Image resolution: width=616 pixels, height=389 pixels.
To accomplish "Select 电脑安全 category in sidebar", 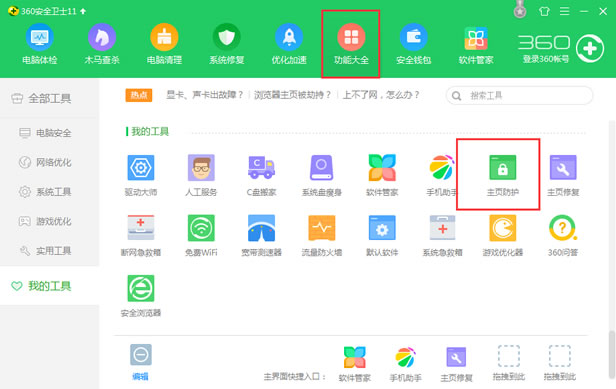I will click(x=50, y=133).
